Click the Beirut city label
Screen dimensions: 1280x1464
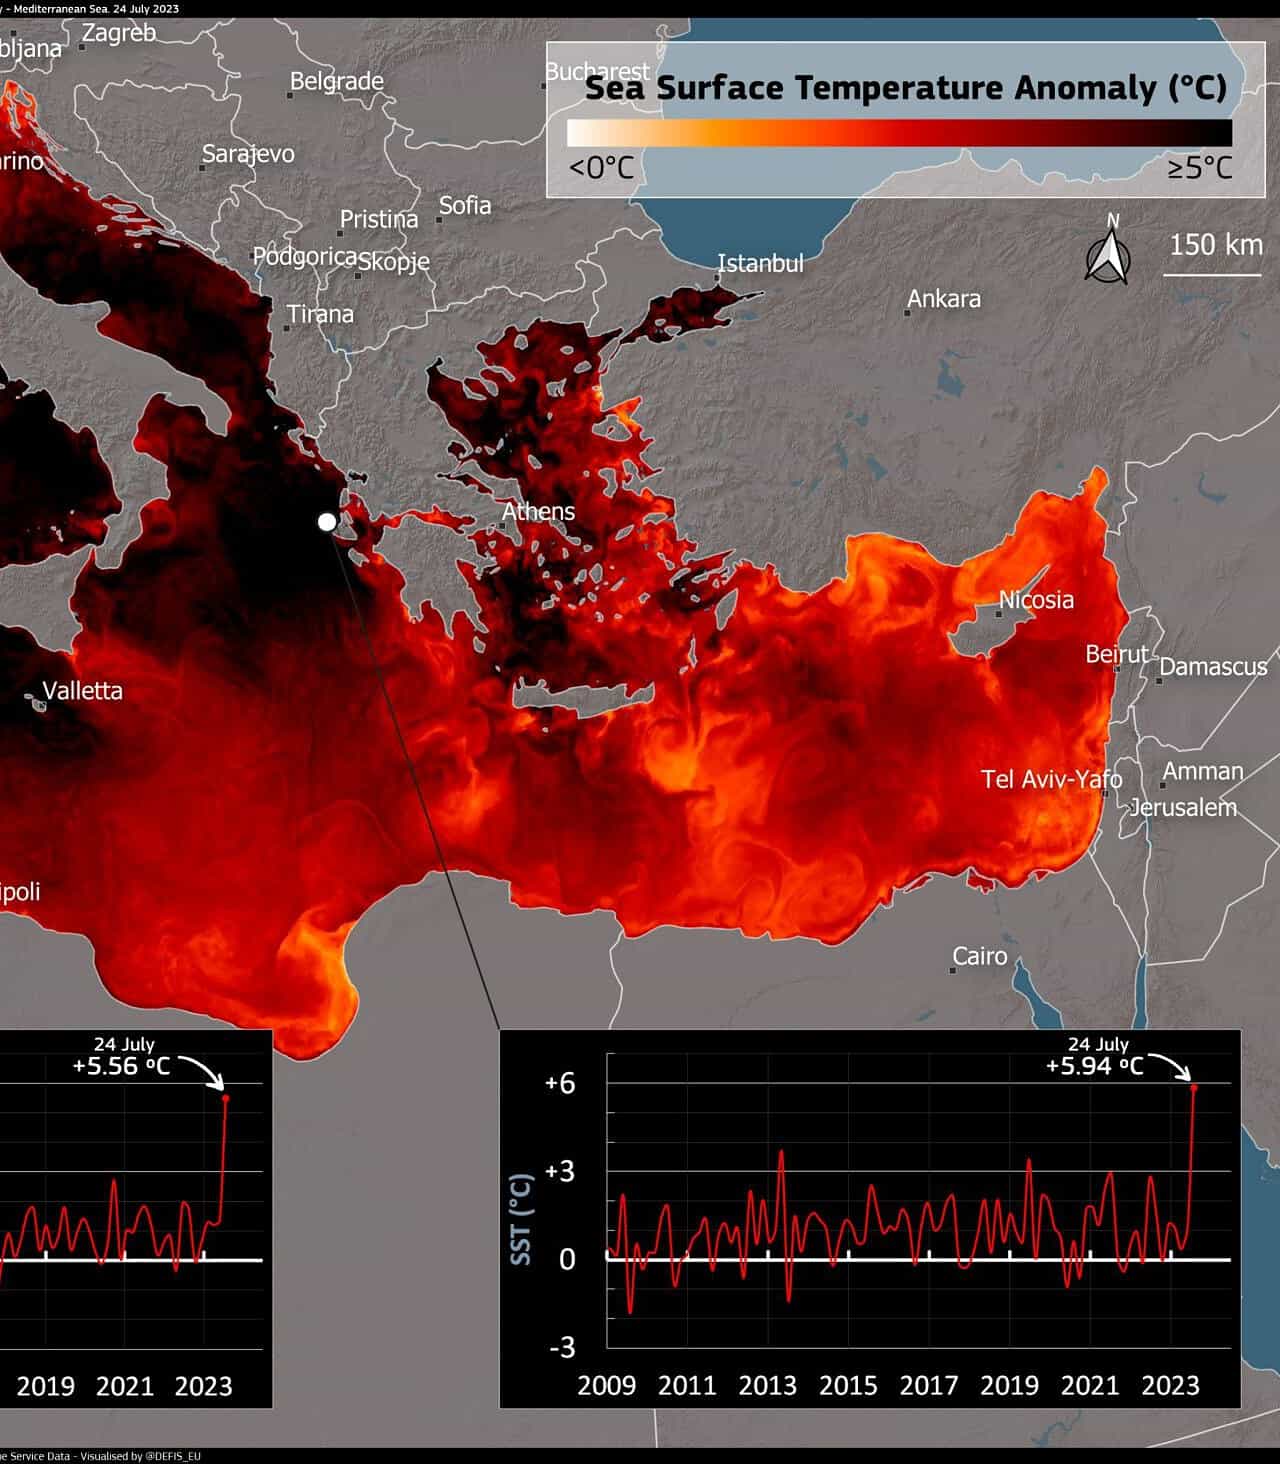click(x=1117, y=654)
